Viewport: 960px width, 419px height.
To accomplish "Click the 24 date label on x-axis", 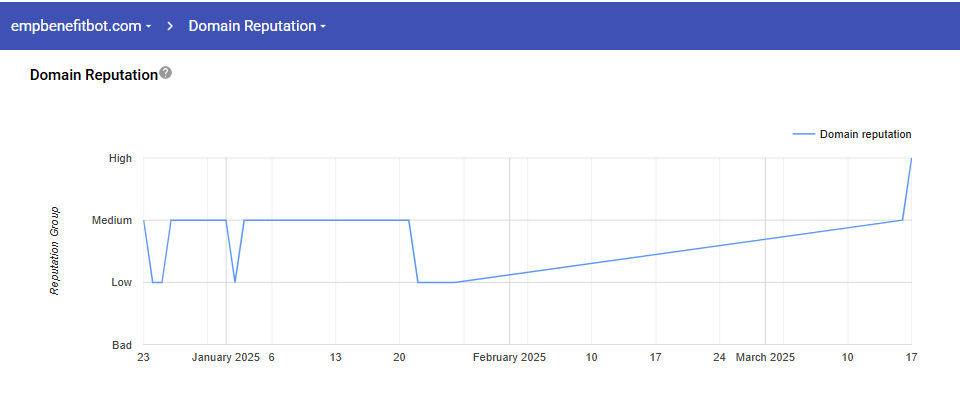I will pyautogui.click(x=719, y=357).
